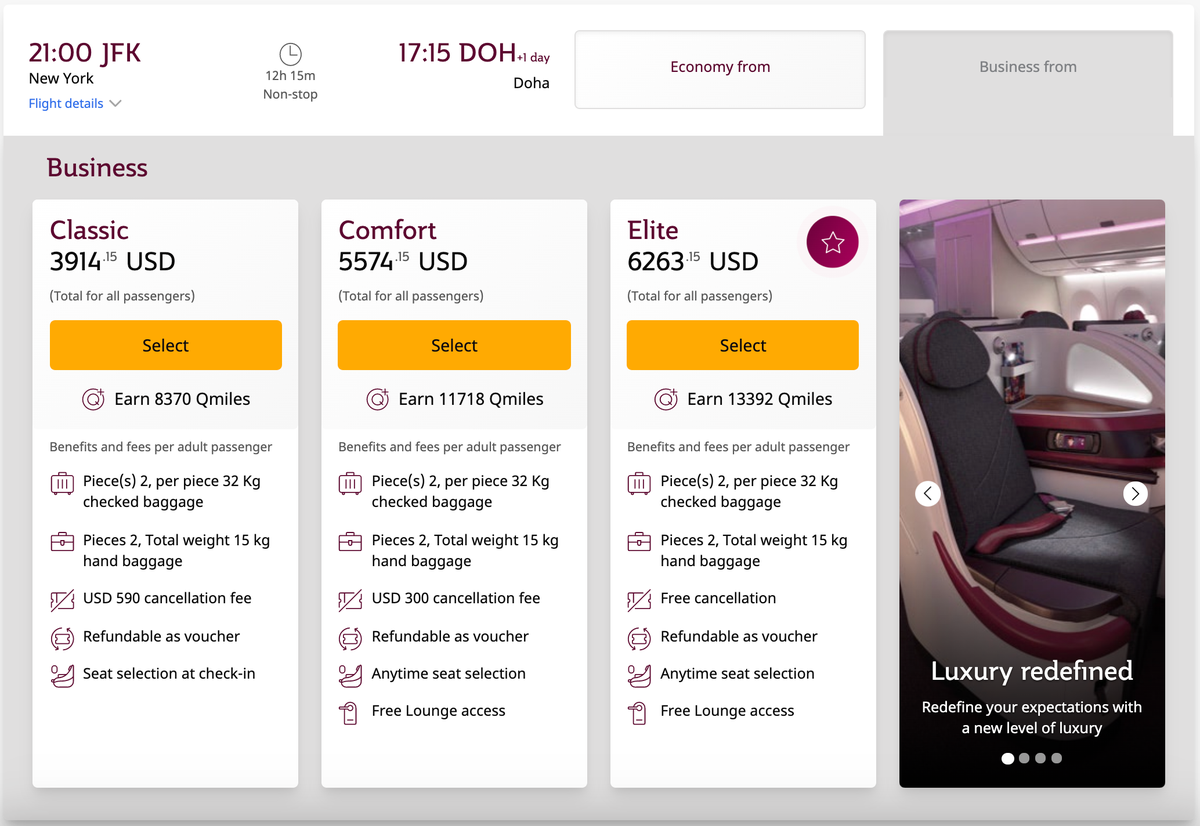Click the left arrow on the image carousel

click(927, 493)
